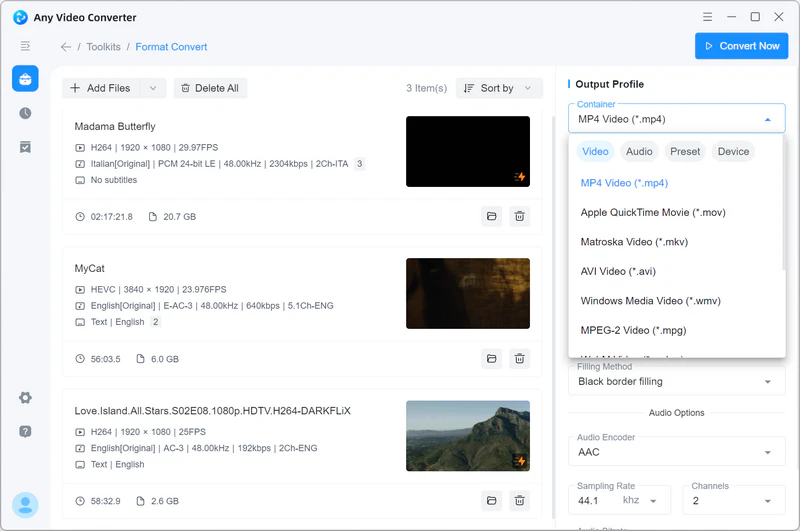Screen dimensions: 800x531
Task: Delete the Love.Island video item
Action: [519, 500]
